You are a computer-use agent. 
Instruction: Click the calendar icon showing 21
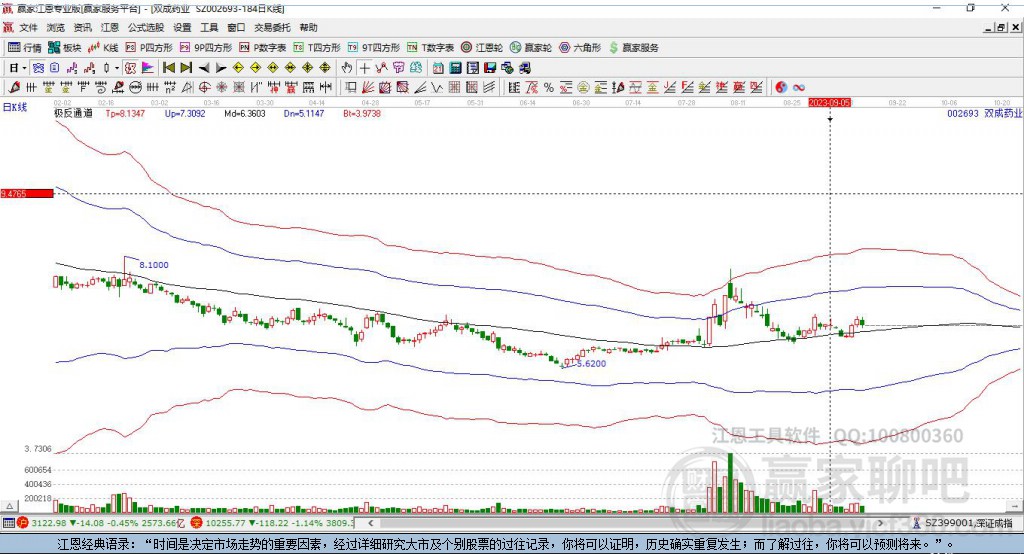tap(438, 68)
